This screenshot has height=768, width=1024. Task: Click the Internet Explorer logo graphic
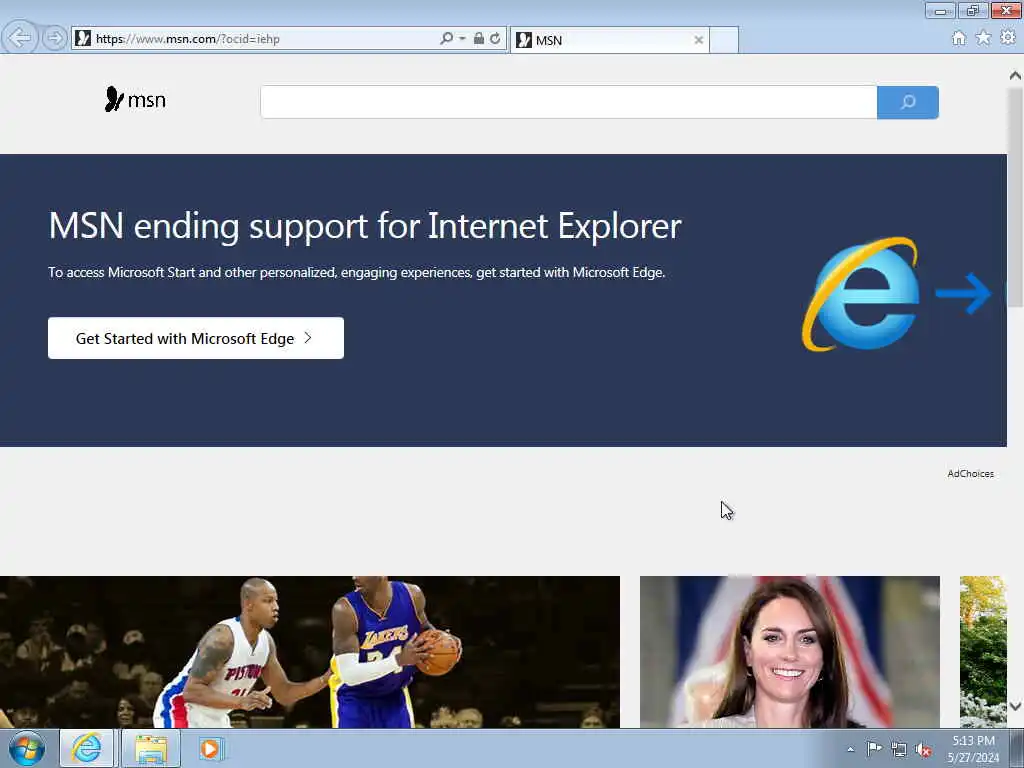[x=861, y=294]
